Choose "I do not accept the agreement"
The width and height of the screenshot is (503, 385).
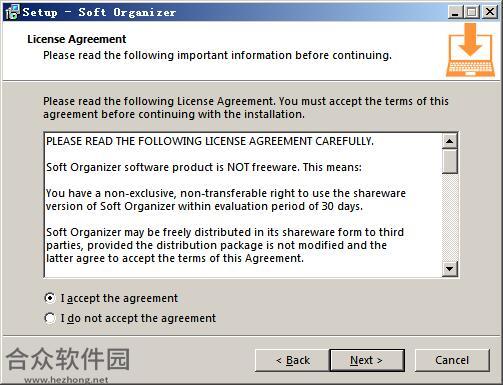pyautogui.click(x=130, y=318)
